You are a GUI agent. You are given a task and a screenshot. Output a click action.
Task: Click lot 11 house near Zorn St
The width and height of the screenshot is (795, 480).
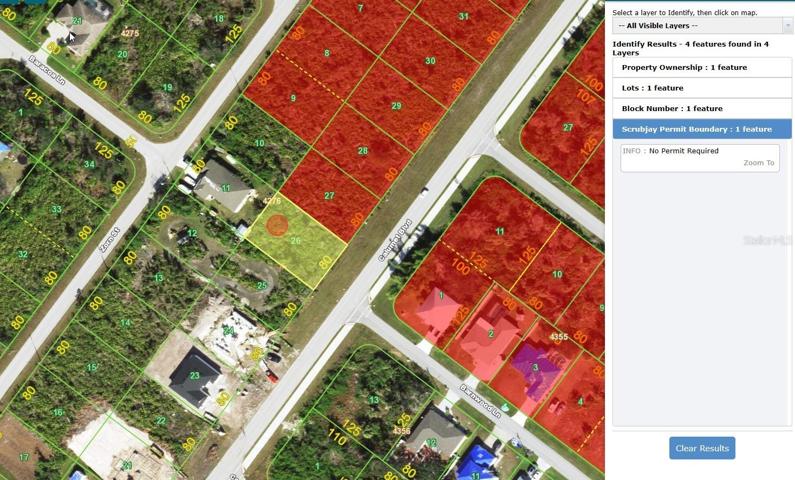pos(224,187)
